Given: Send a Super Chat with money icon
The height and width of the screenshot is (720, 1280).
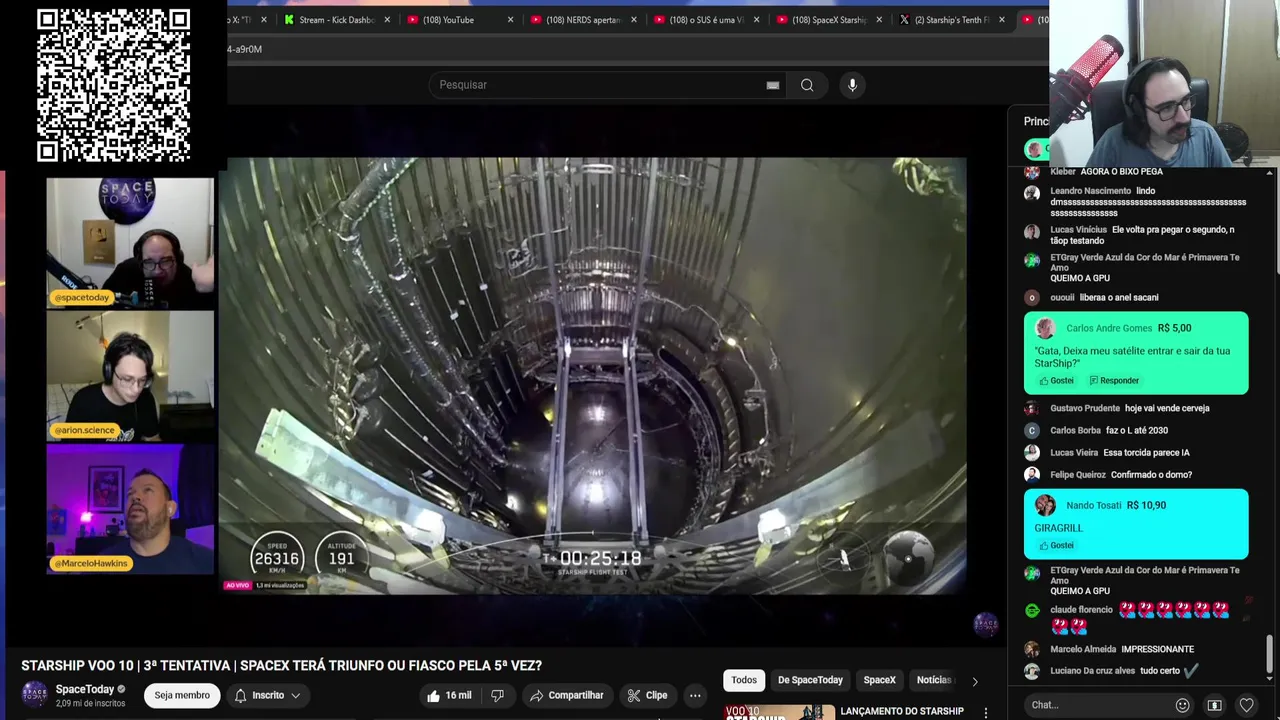Looking at the screenshot, I should [1214, 705].
